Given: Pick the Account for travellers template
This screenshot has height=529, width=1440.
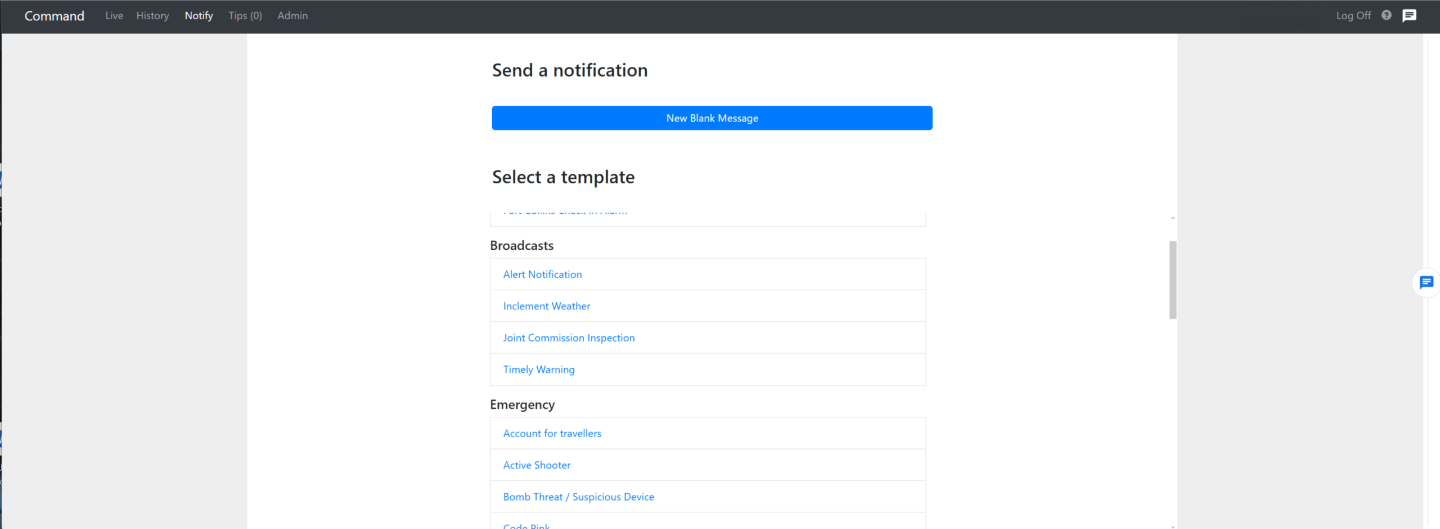Looking at the screenshot, I should pos(552,434).
